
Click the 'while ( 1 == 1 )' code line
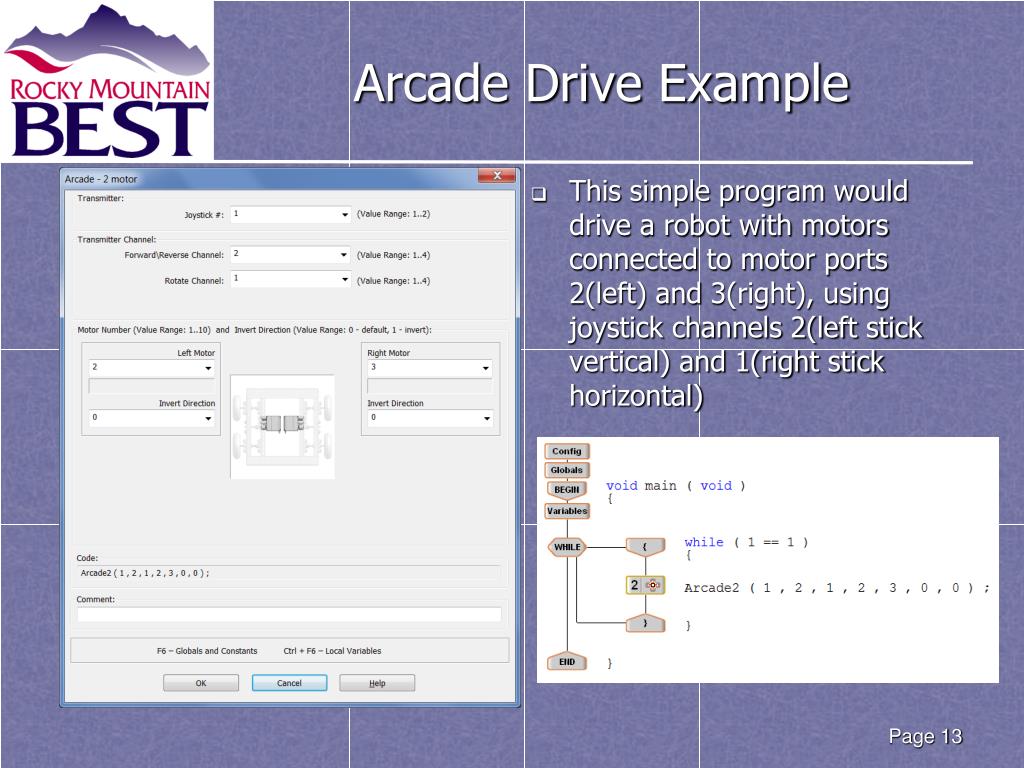pos(746,542)
